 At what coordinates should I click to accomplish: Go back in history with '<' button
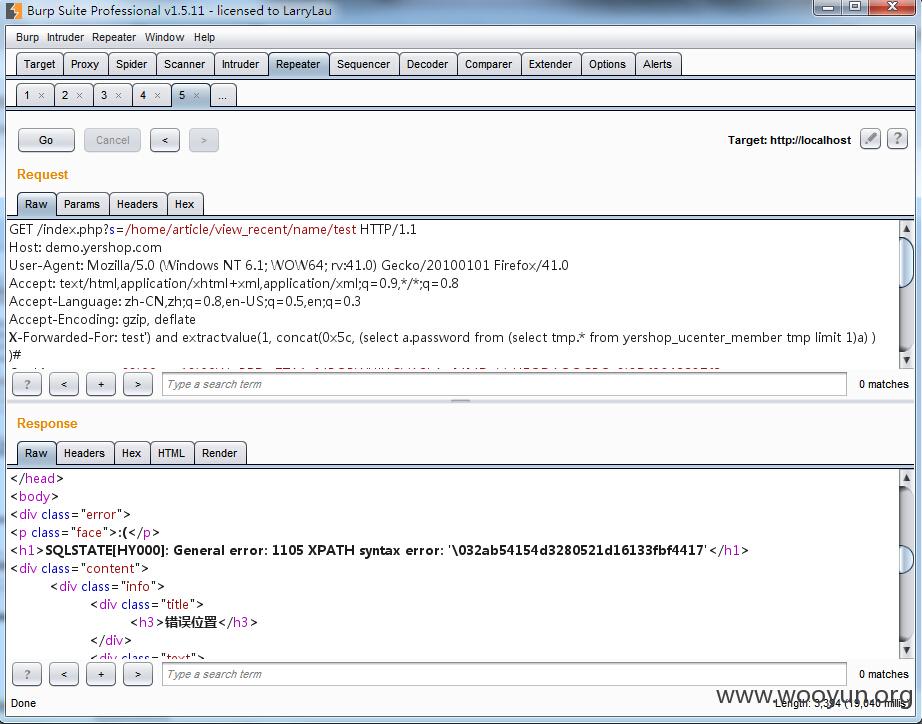[165, 140]
